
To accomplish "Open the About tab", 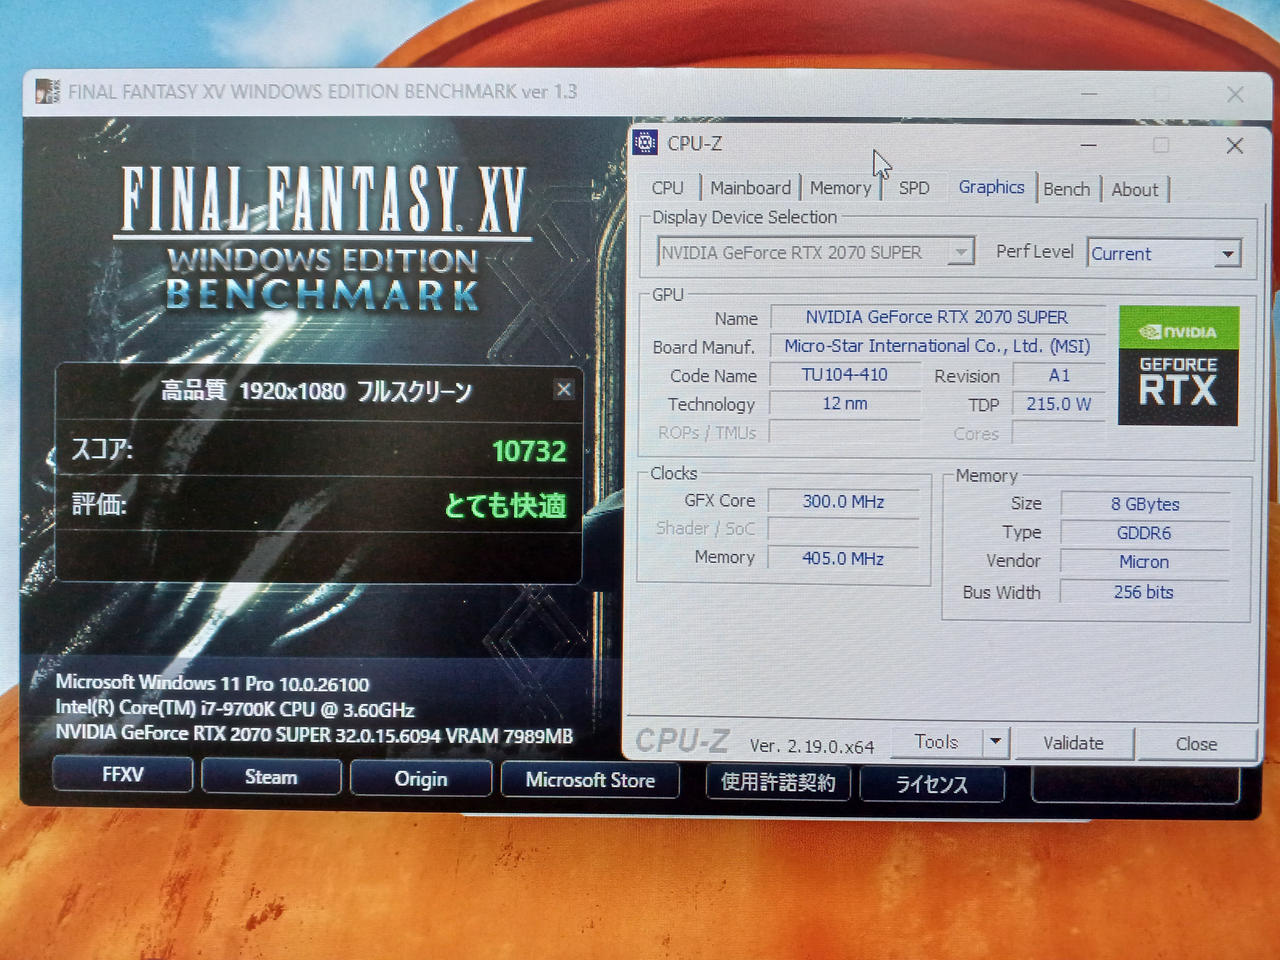I will [x=1135, y=190].
